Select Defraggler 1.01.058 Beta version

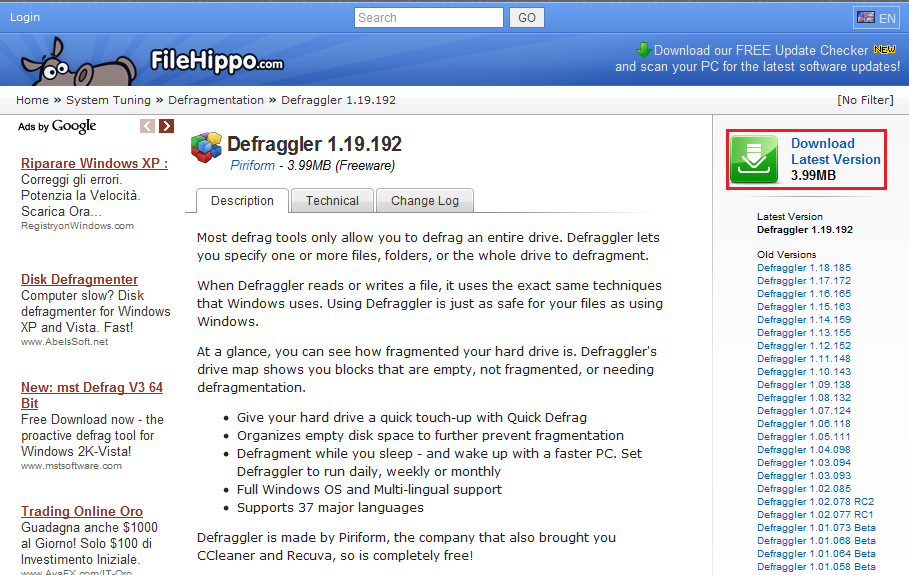[x=816, y=567]
